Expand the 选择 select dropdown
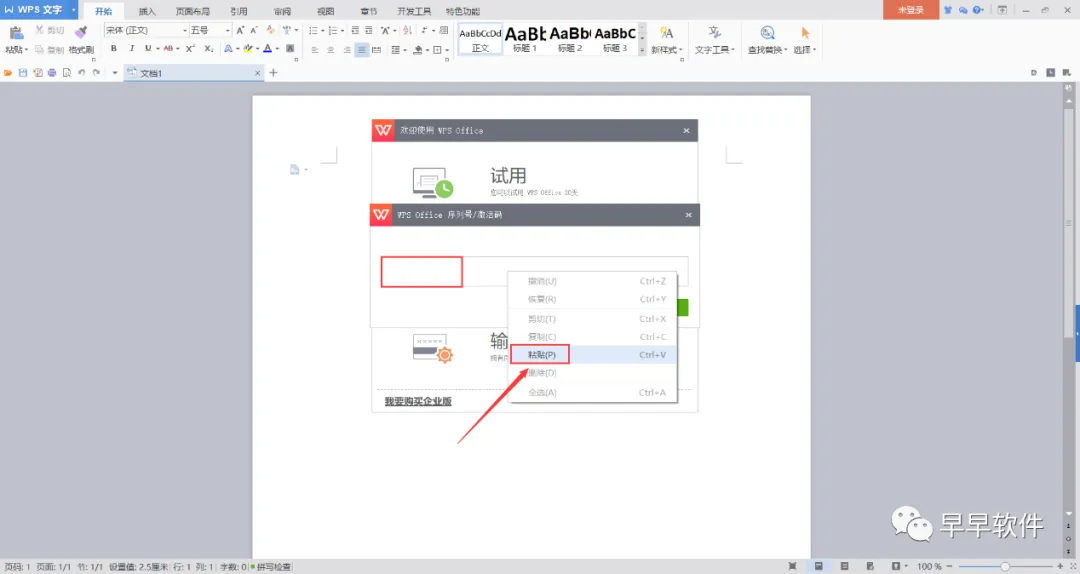The height and width of the screenshot is (574, 1080). [x=814, y=50]
